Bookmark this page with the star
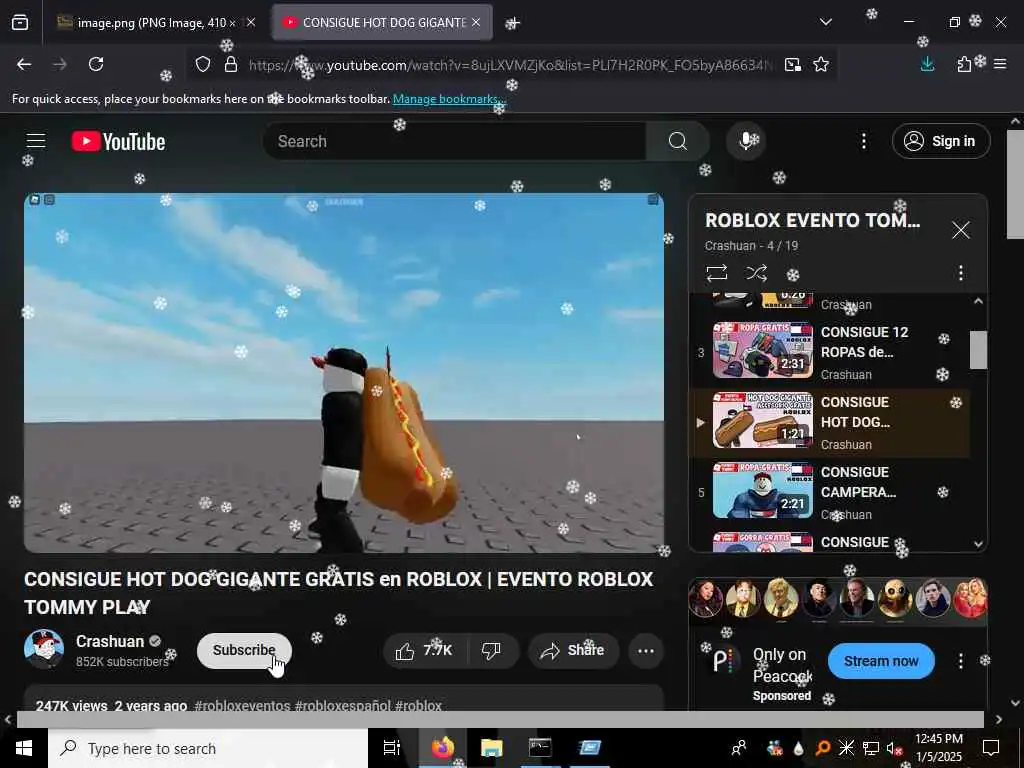The image size is (1024, 768). 821,64
